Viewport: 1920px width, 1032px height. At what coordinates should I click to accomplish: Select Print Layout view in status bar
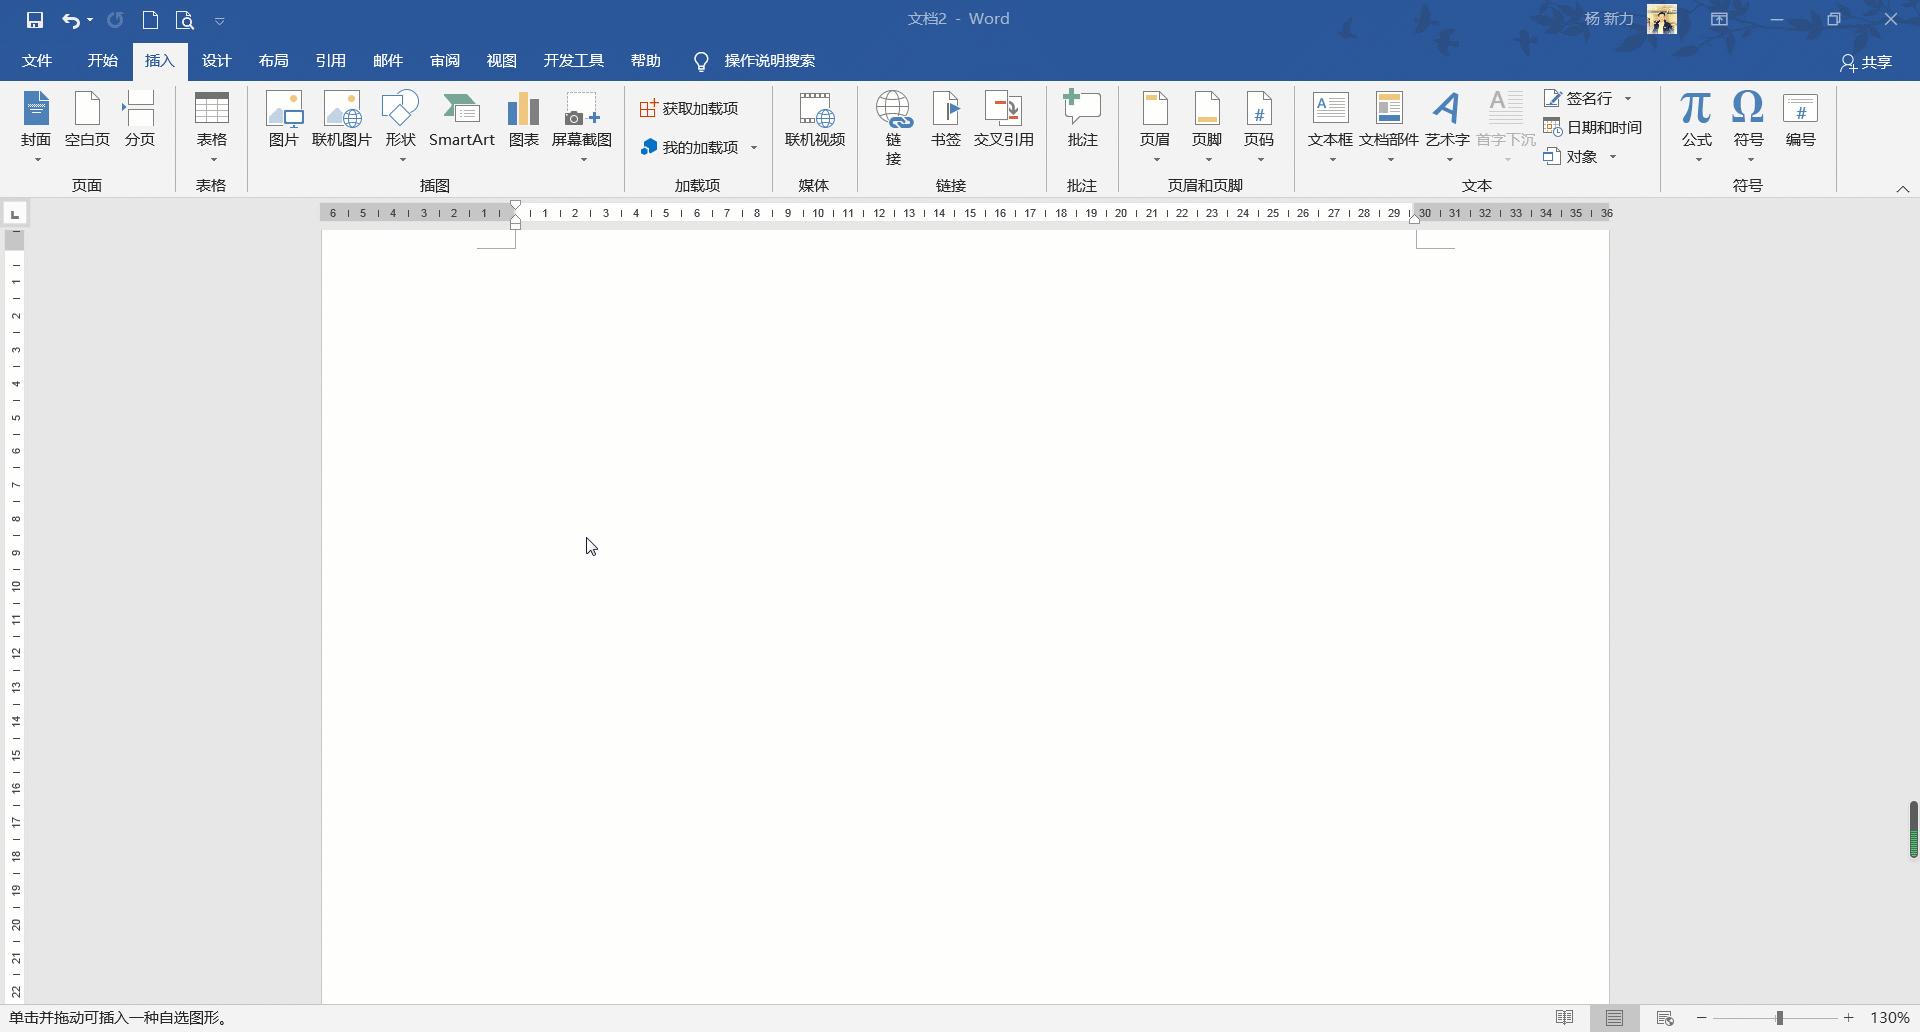[x=1614, y=1018]
